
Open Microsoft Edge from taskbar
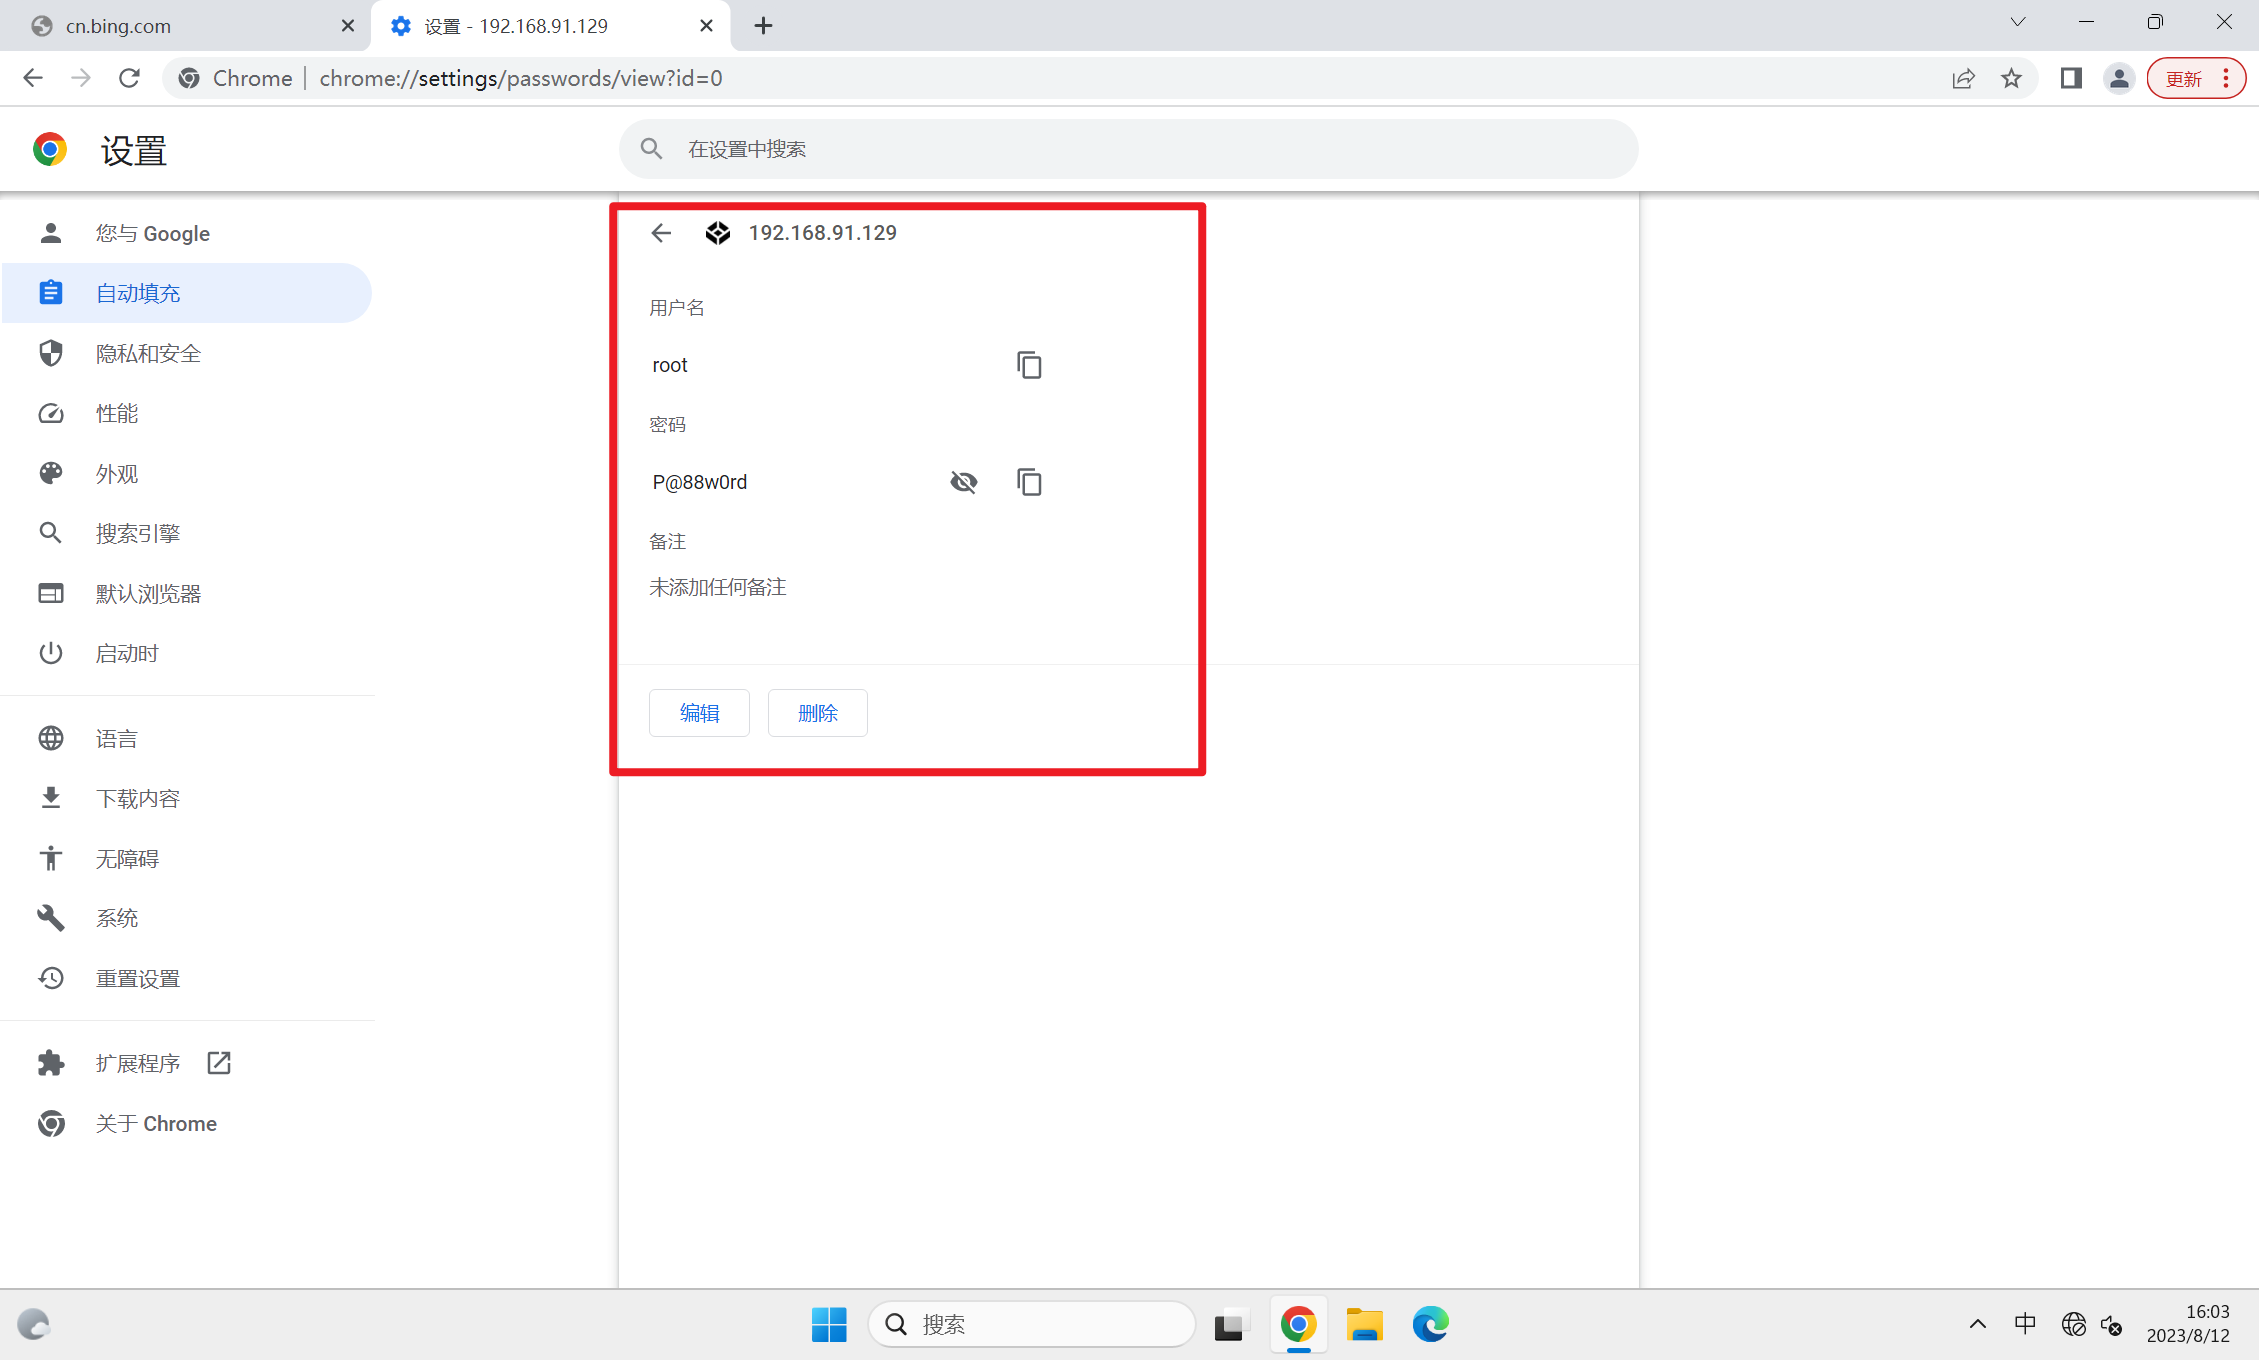1430,1324
